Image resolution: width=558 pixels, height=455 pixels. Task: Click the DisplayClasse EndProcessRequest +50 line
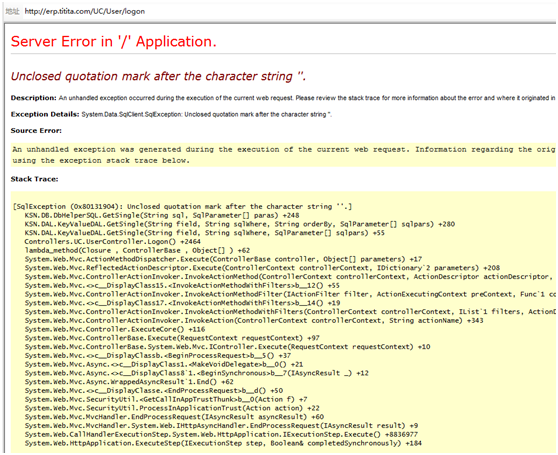click(154, 391)
